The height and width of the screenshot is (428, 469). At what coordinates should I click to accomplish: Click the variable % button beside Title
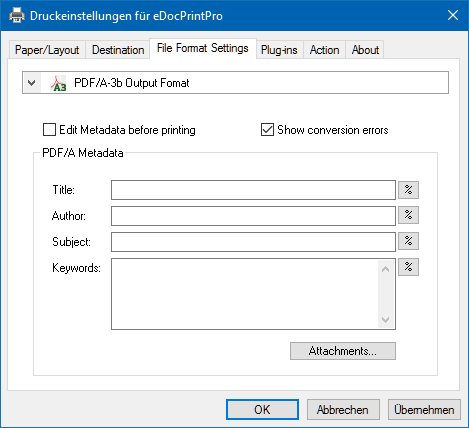[x=408, y=190]
